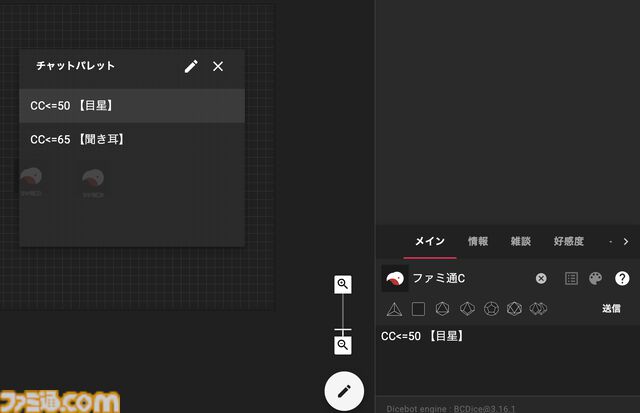640x413 pixels.
Task: Roll the four-sided dice icon
Action: pos(394,309)
